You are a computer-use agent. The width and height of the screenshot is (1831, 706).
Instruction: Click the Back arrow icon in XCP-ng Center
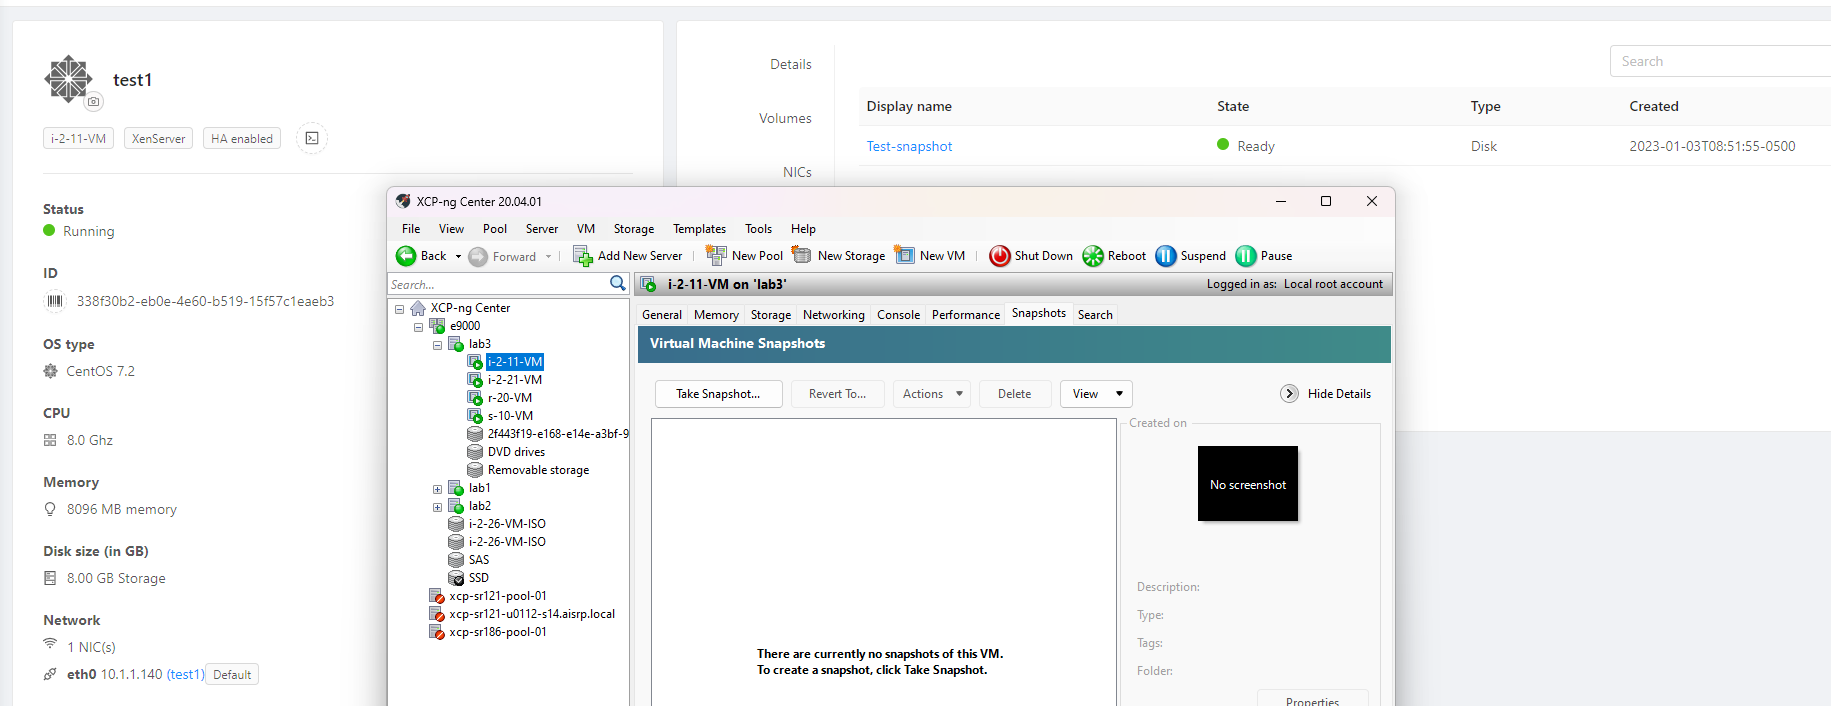406,256
